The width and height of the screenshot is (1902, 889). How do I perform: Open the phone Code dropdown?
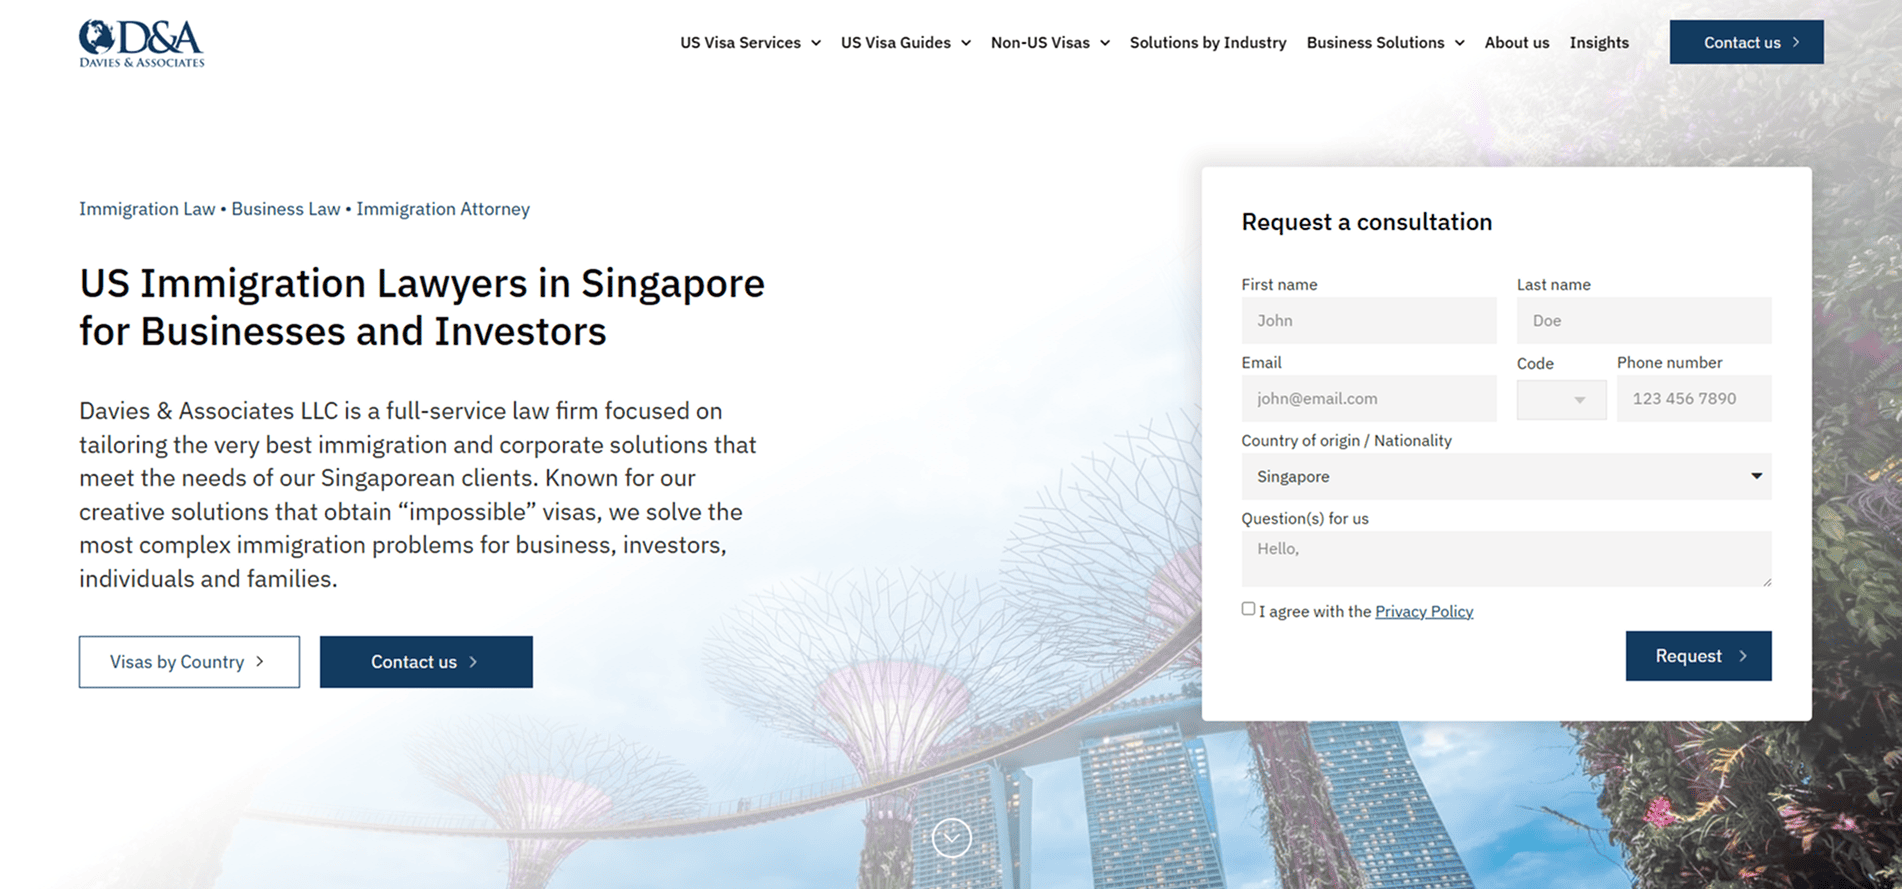[x=1561, y=399]
